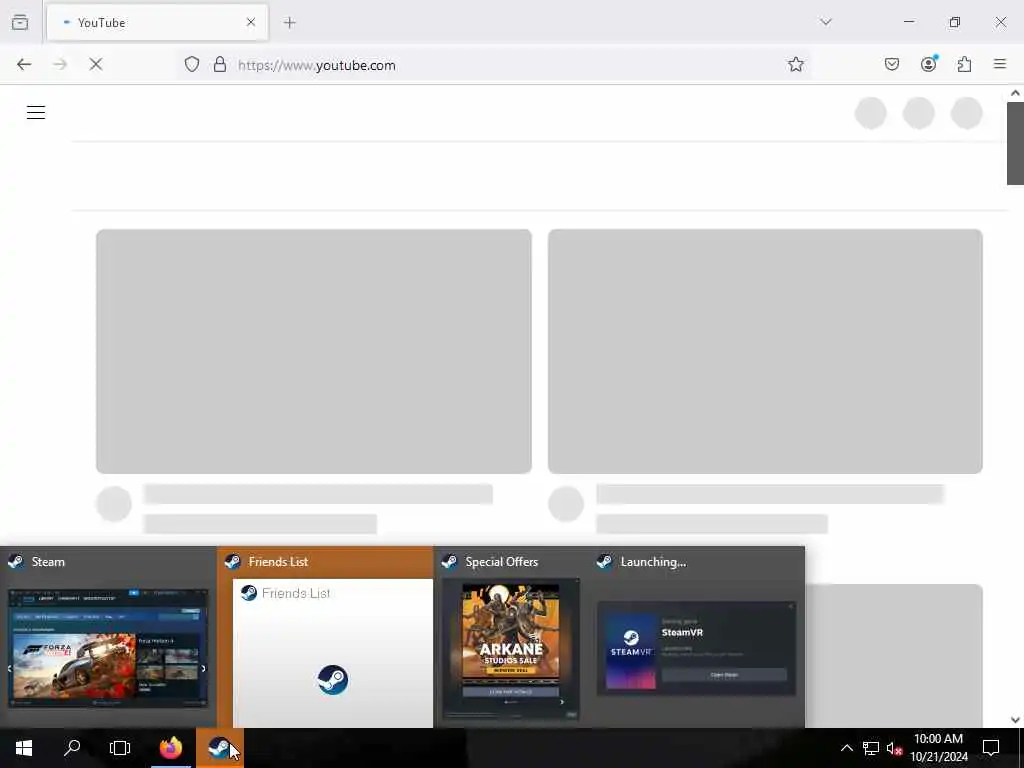Image resolution: width=1024 pixels, height=768 pixels.
Task: Click Firefox icon on taskbar
Action: tap(171, 748)
